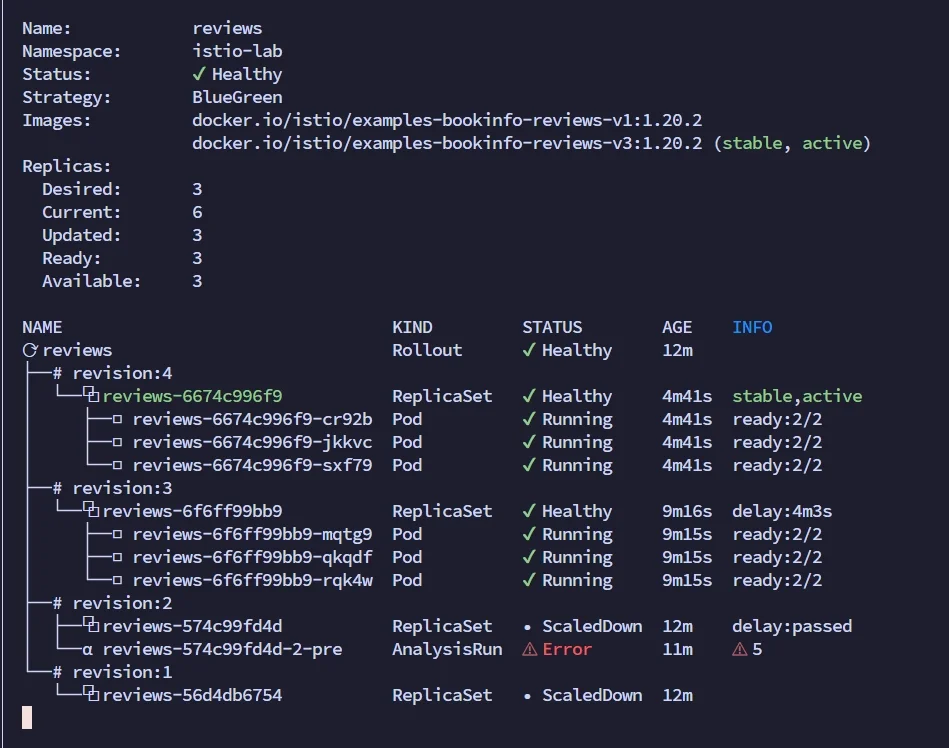949x748 pixels.
Task: Click pod square icon for reviews-6f6ff99bb9-mqtg9
Action: point(117,534)
